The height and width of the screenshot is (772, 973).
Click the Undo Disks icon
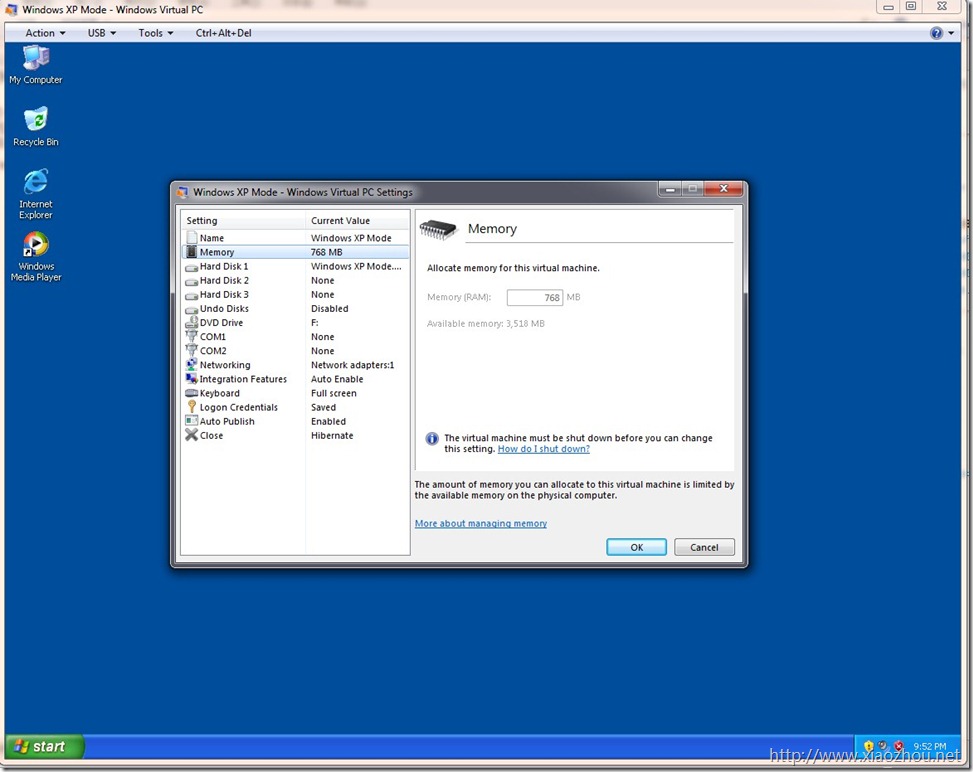192,309
